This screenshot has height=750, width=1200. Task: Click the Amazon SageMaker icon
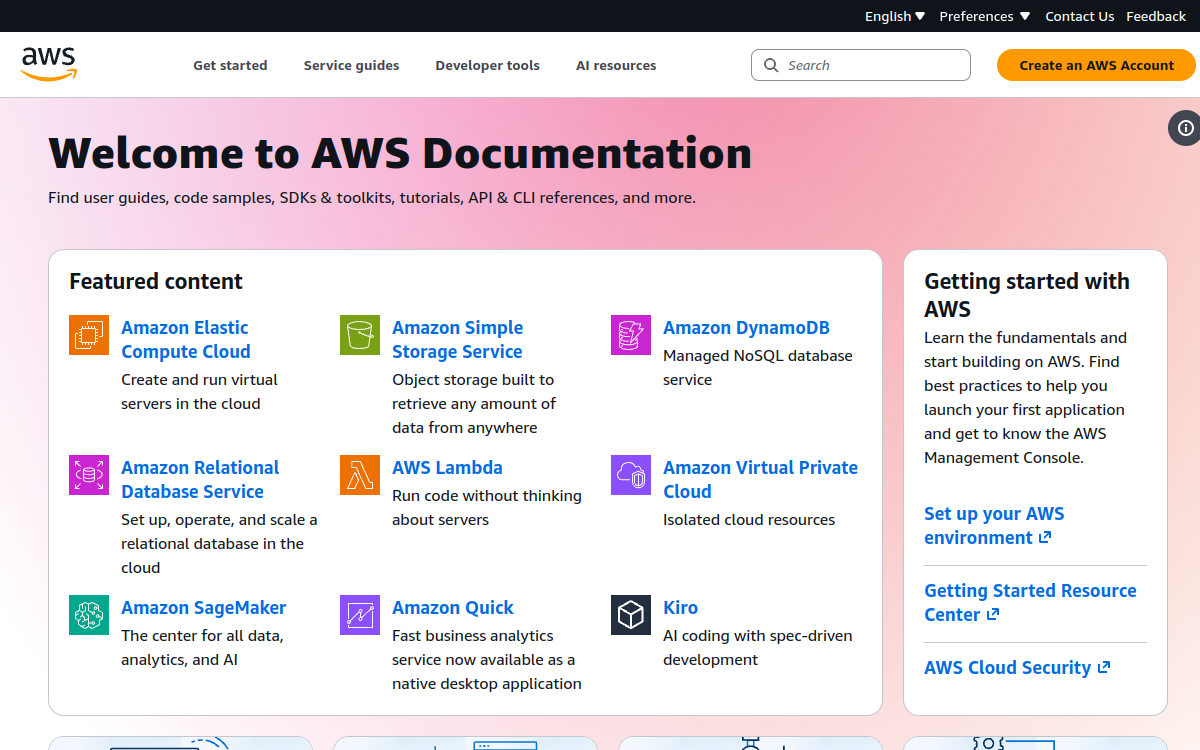[x=89, y=615]
